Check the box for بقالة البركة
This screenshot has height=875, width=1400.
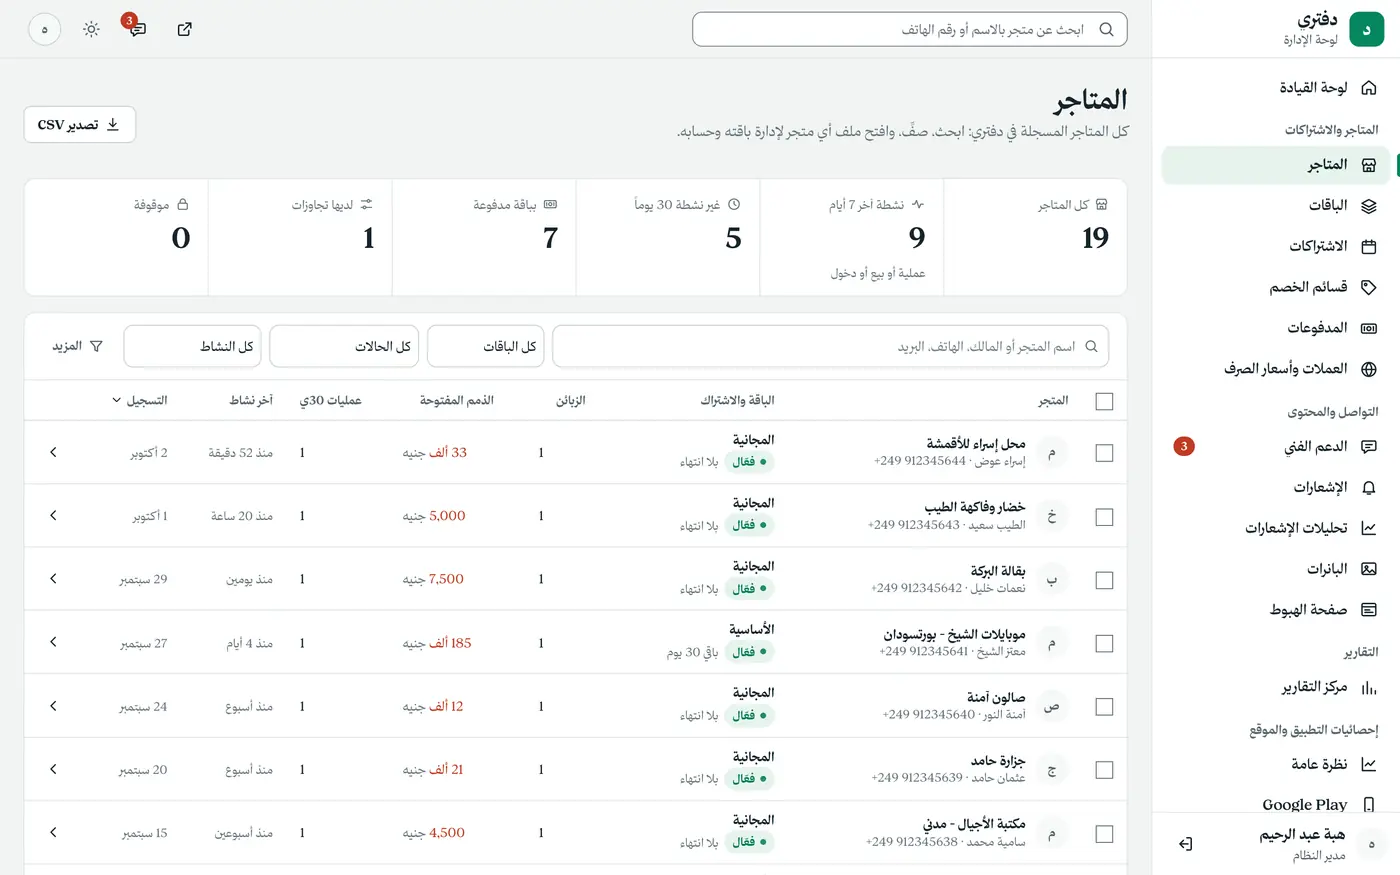coord(1104,580)
